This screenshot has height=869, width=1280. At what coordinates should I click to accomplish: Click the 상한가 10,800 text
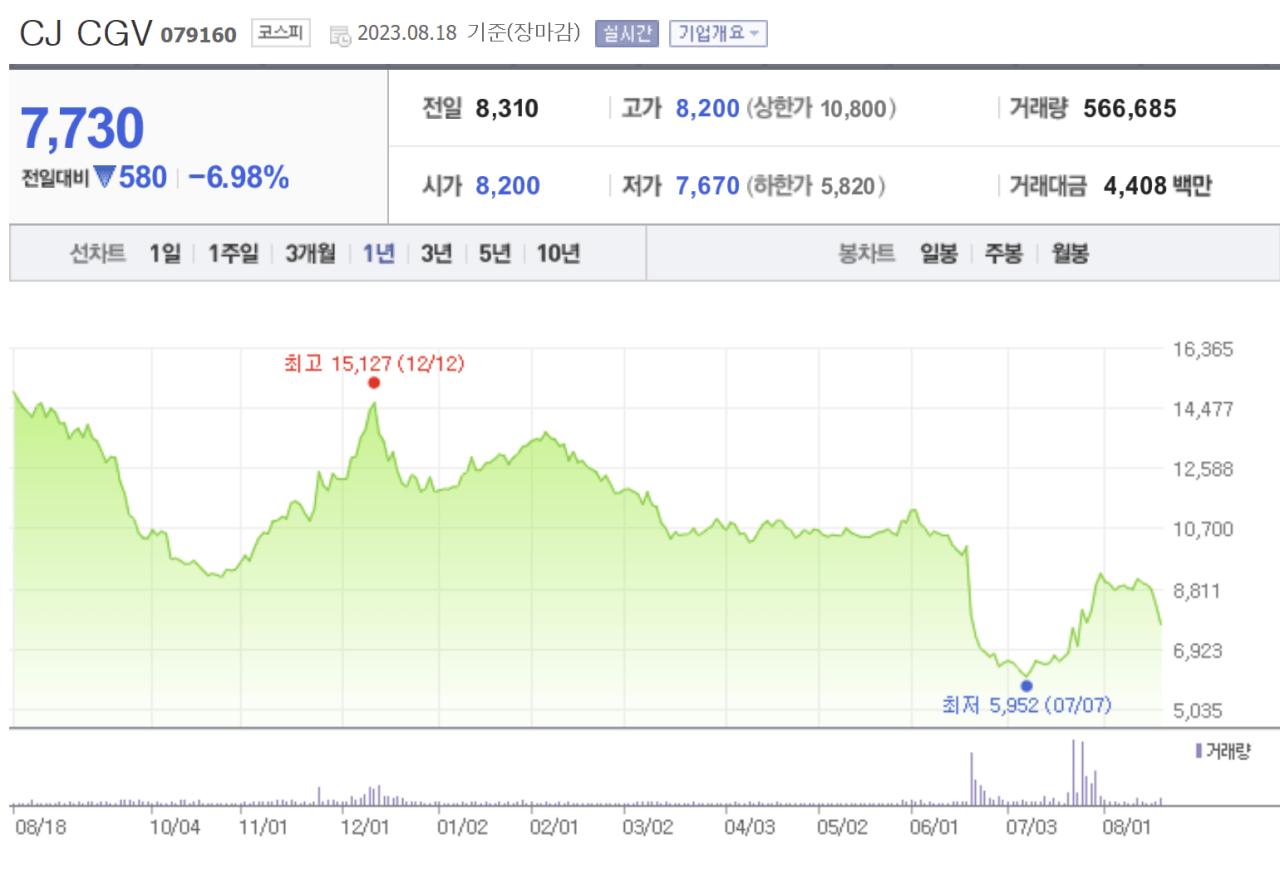821,109
